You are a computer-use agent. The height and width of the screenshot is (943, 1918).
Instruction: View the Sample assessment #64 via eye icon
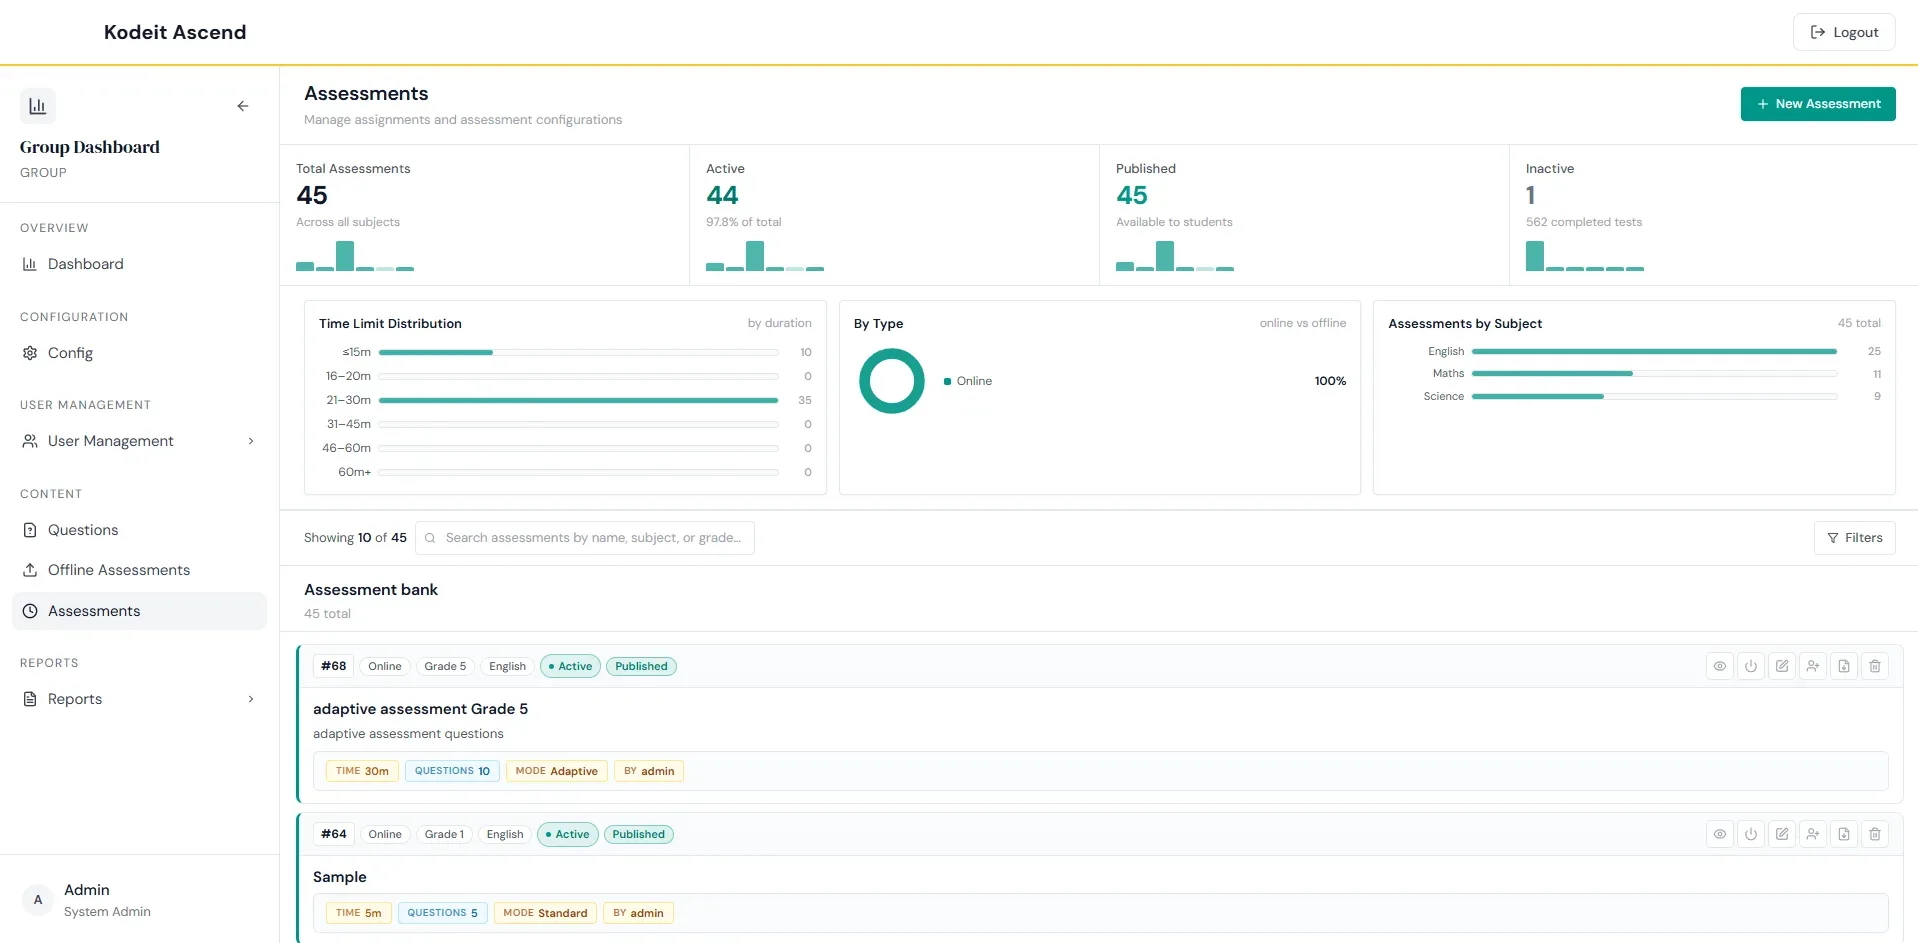point(1720,834)
